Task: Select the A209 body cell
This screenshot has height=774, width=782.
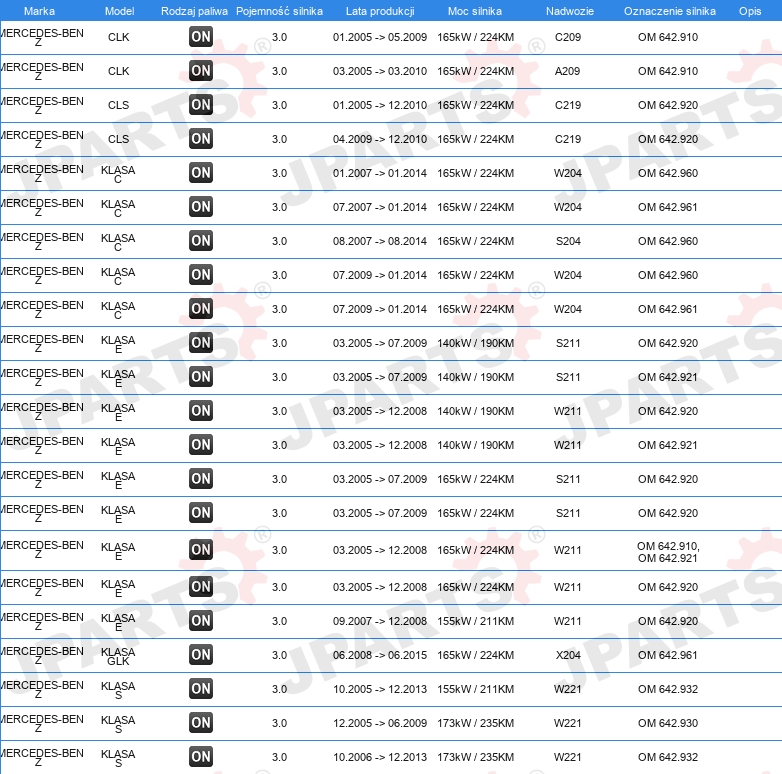Action: pos(568,71)
